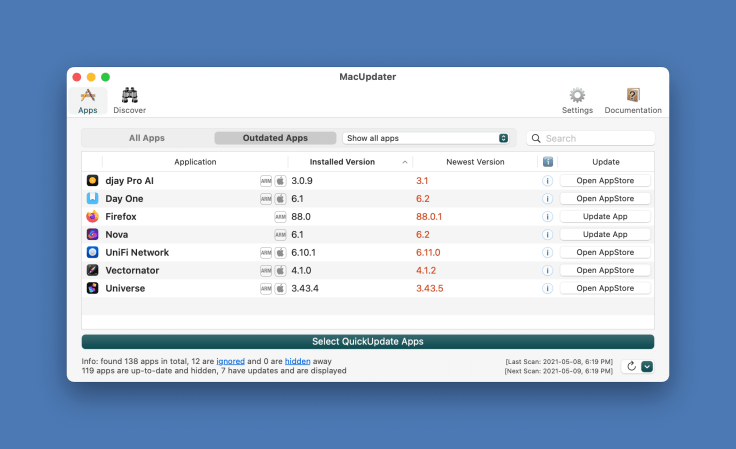
Task: Click installed version '3.43.4'
Action: click(305, 288)
